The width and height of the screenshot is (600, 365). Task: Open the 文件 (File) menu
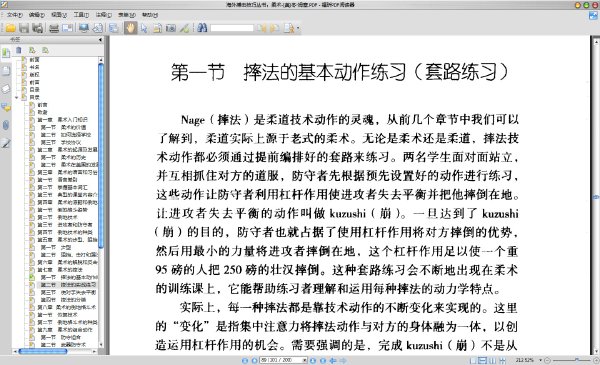point(14,15)
